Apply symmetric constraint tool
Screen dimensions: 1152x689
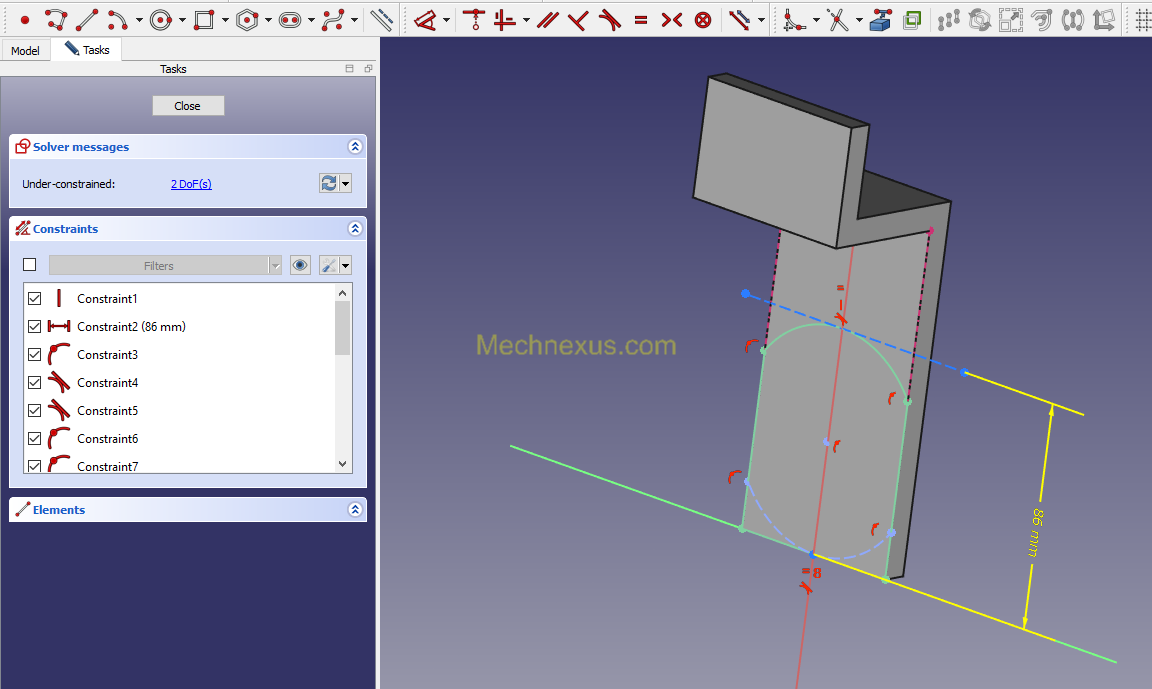672,19
